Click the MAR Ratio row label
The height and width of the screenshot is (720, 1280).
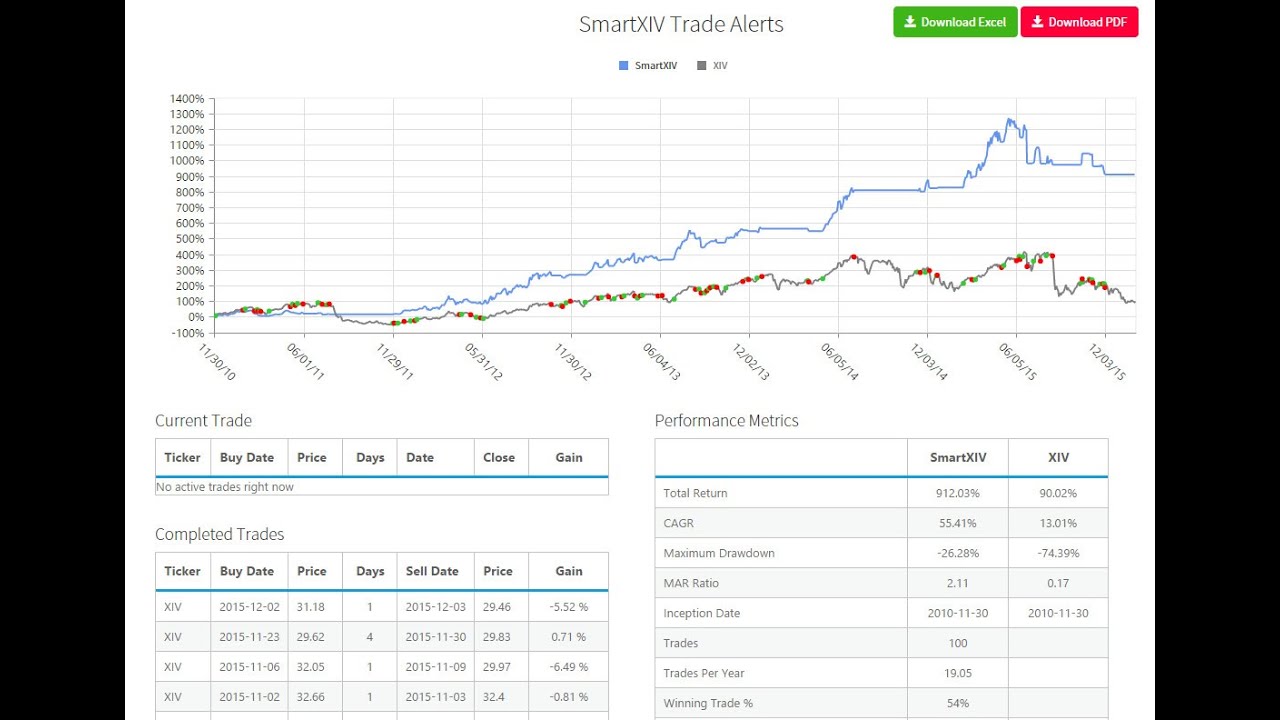691,583
